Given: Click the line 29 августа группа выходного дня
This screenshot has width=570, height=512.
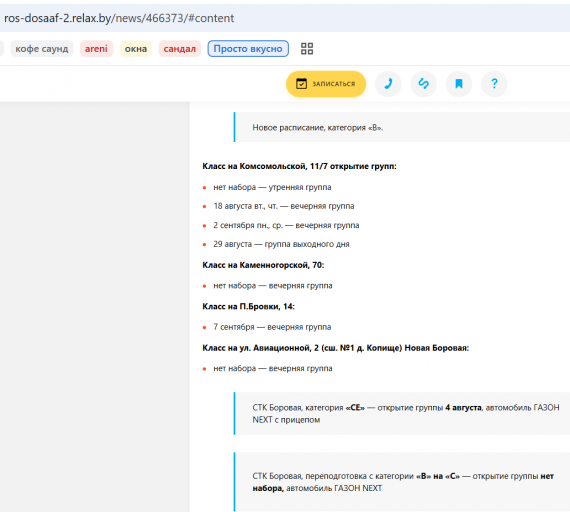Looking at the screenshot, I should (281, 244).
